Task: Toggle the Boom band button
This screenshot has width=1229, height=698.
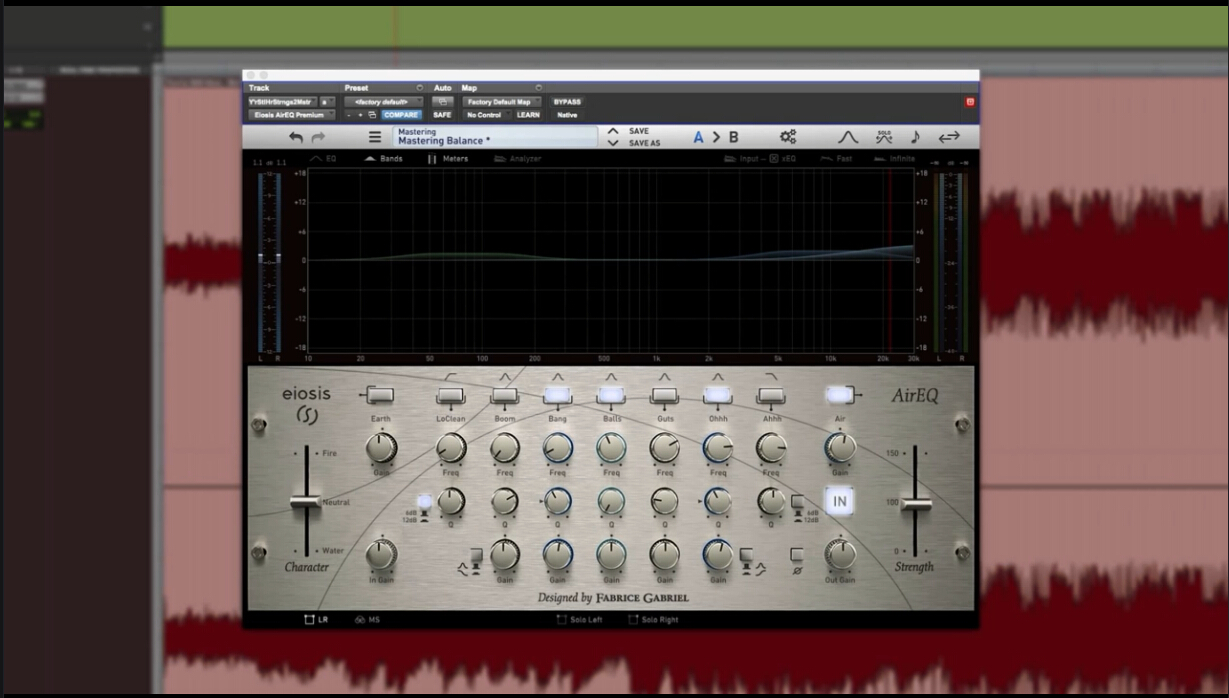Action: coord(504,395)
